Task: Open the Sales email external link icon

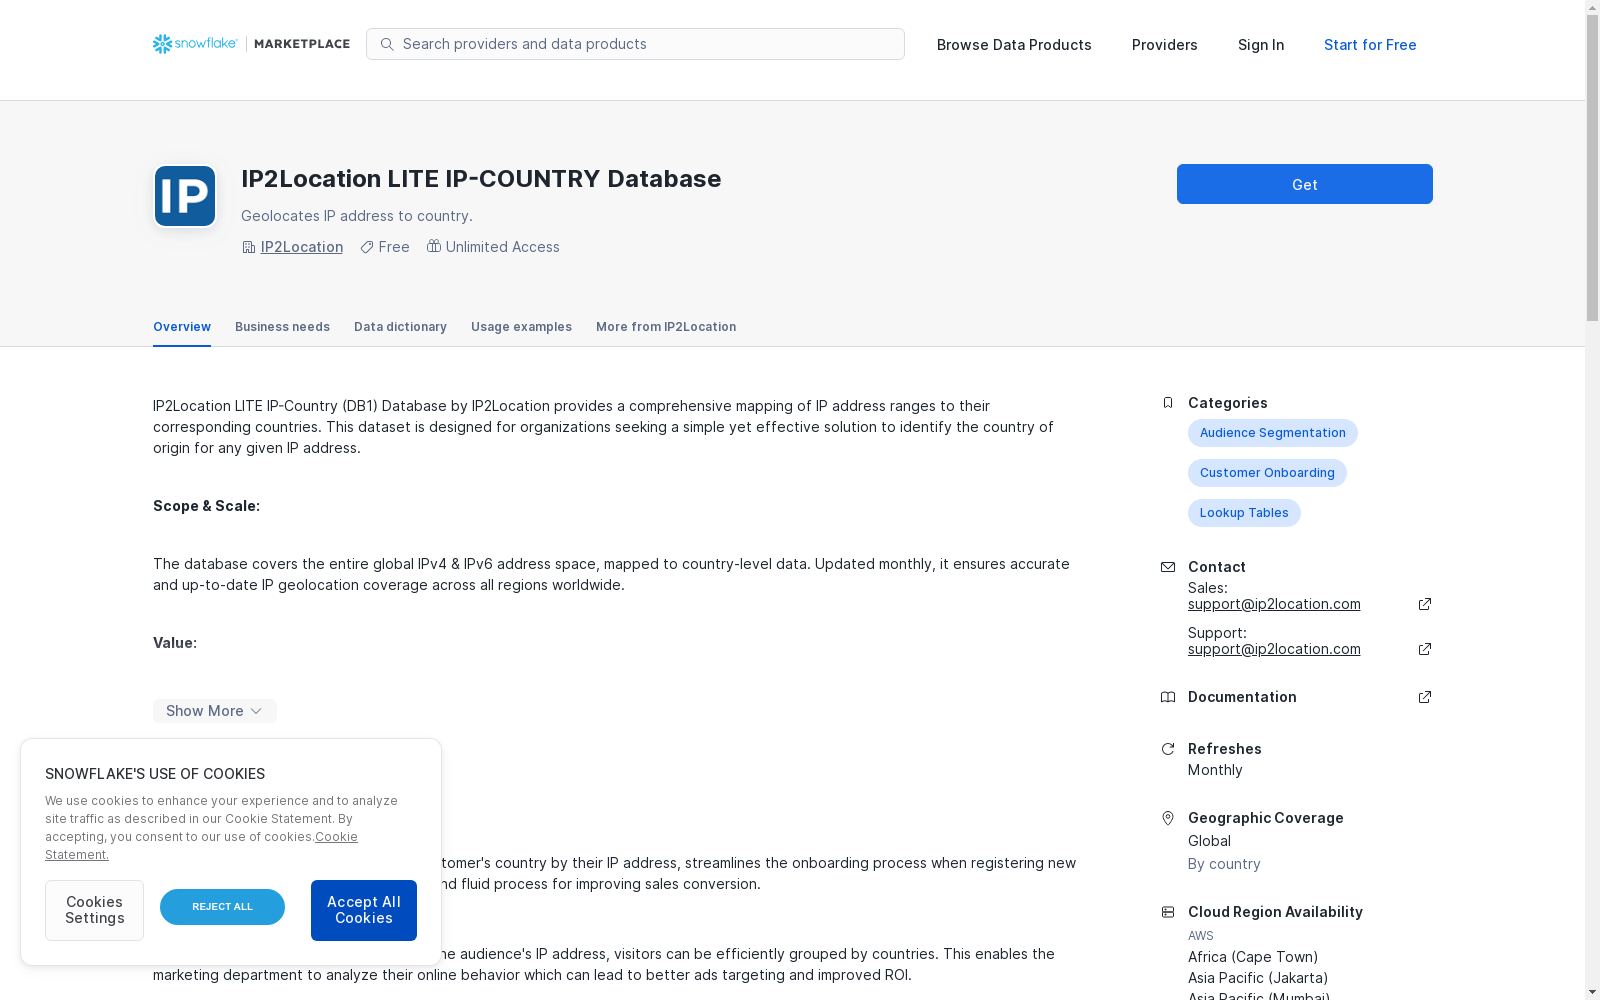Action: tap(1425, 604)
